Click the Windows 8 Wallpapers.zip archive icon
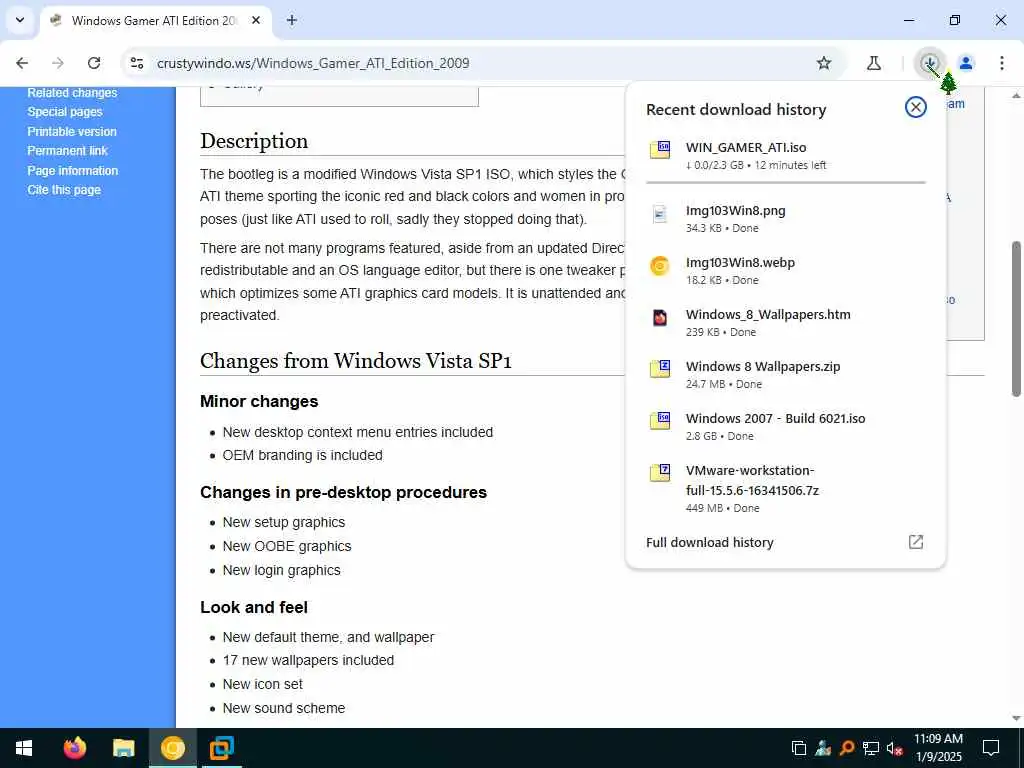 point(660,369)
